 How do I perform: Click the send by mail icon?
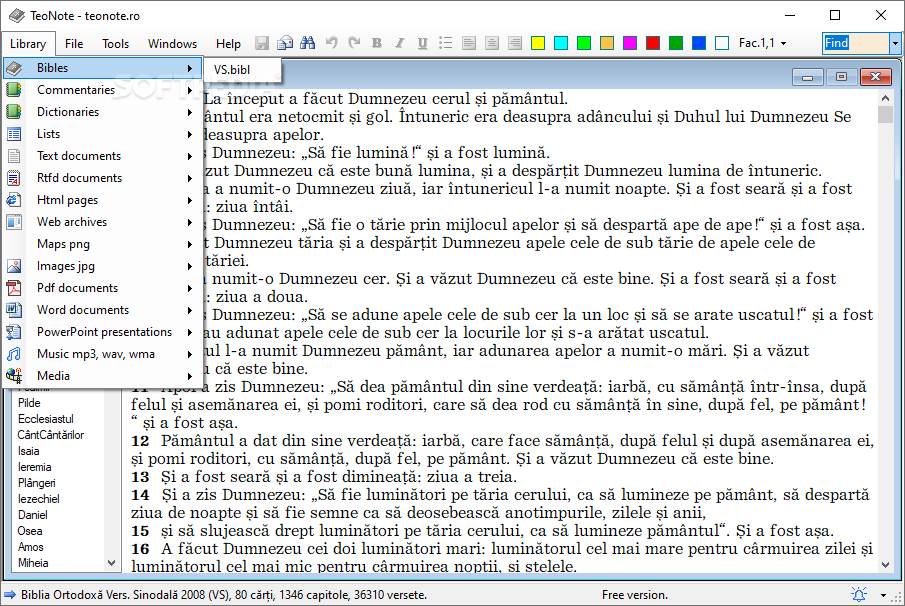point(285,43)
